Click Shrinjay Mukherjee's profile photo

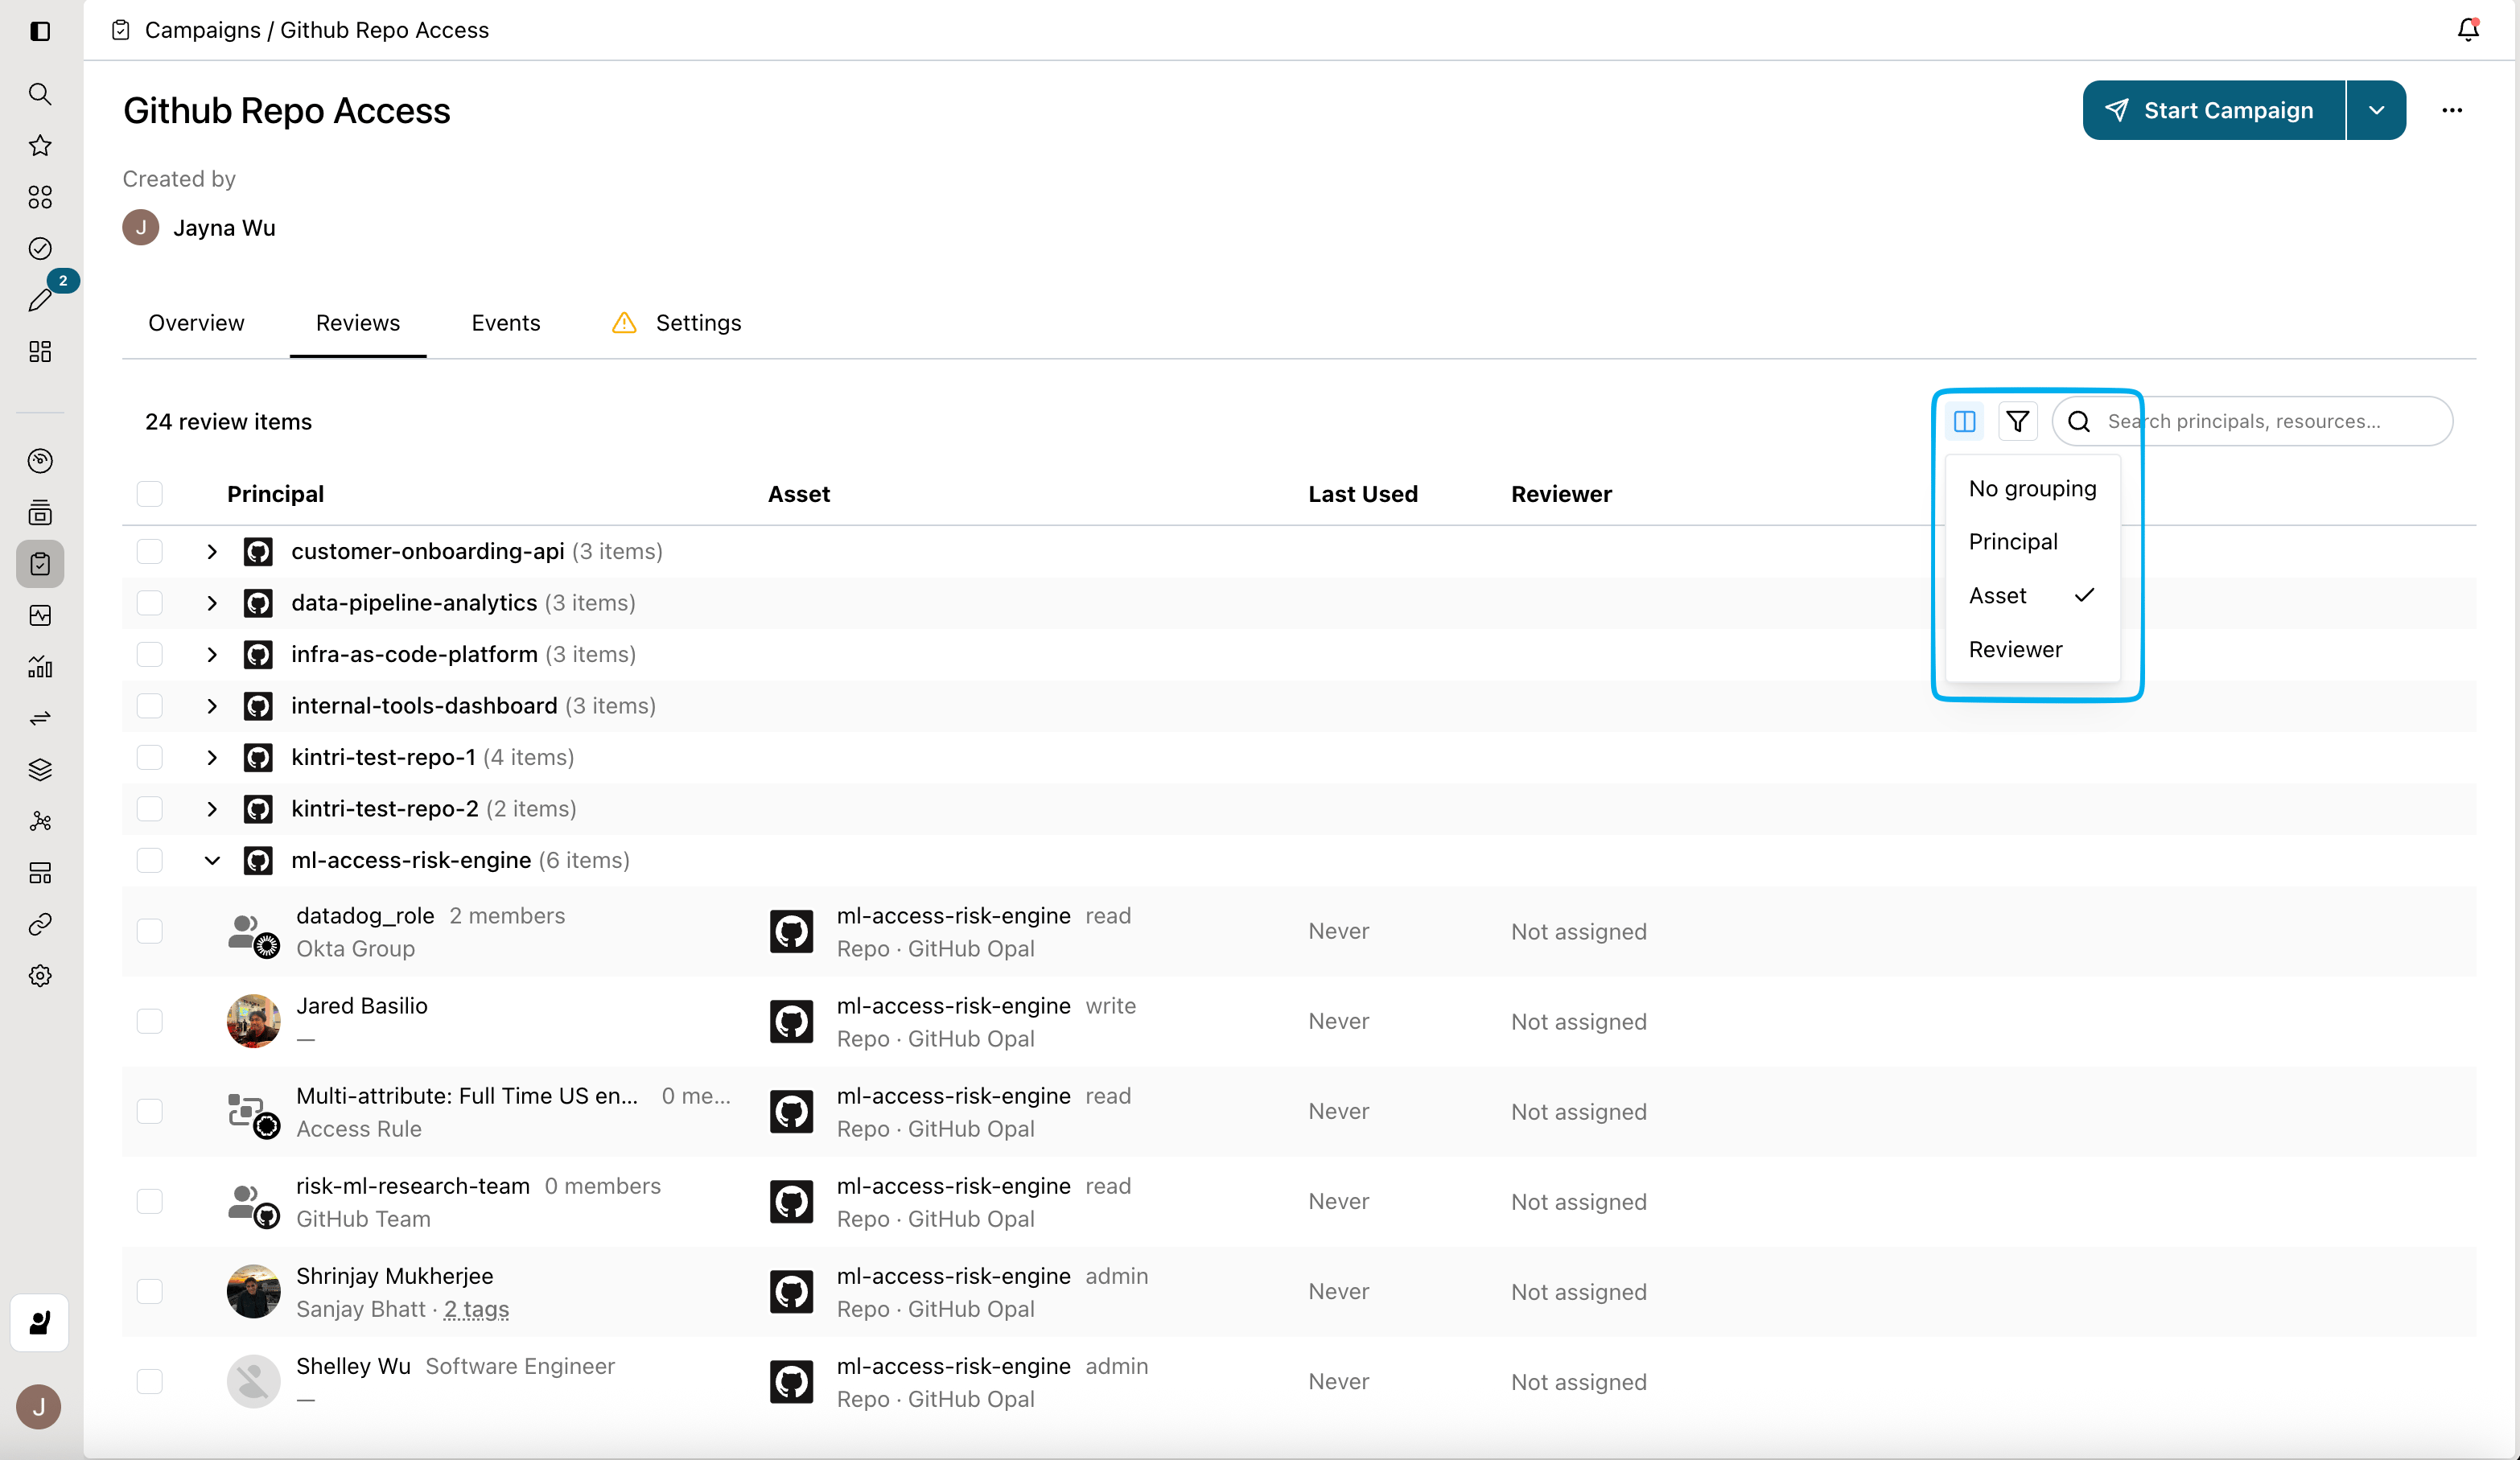(x=253, y=1291)
